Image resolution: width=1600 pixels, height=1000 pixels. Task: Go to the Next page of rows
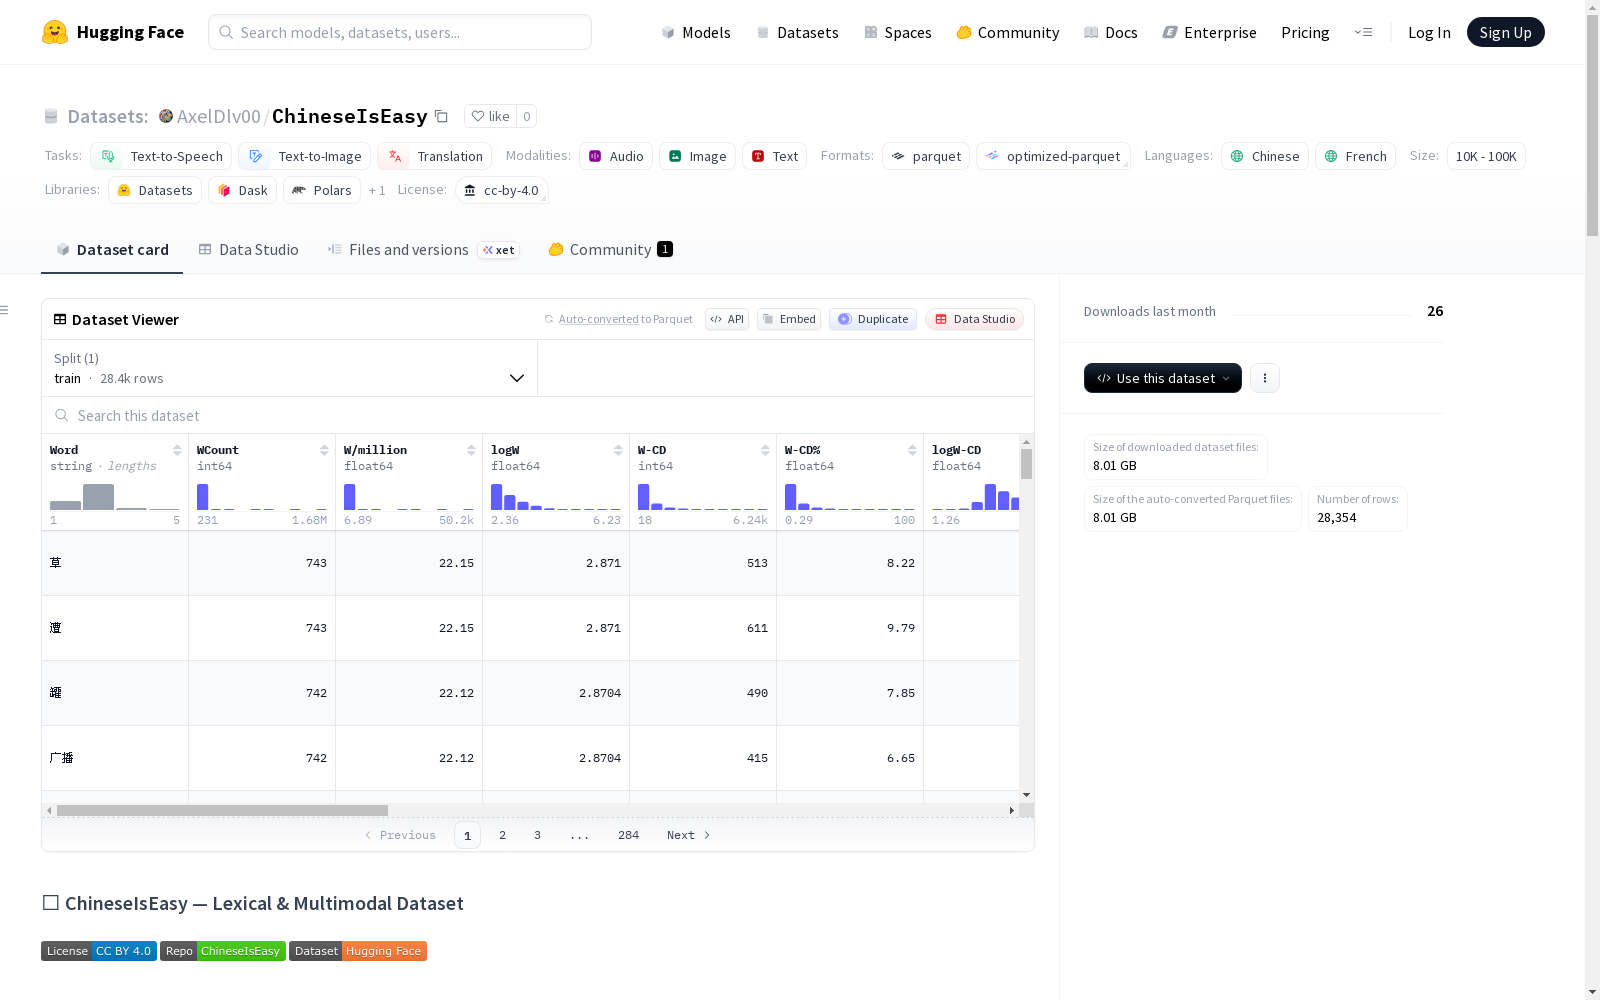pos(689,835)
